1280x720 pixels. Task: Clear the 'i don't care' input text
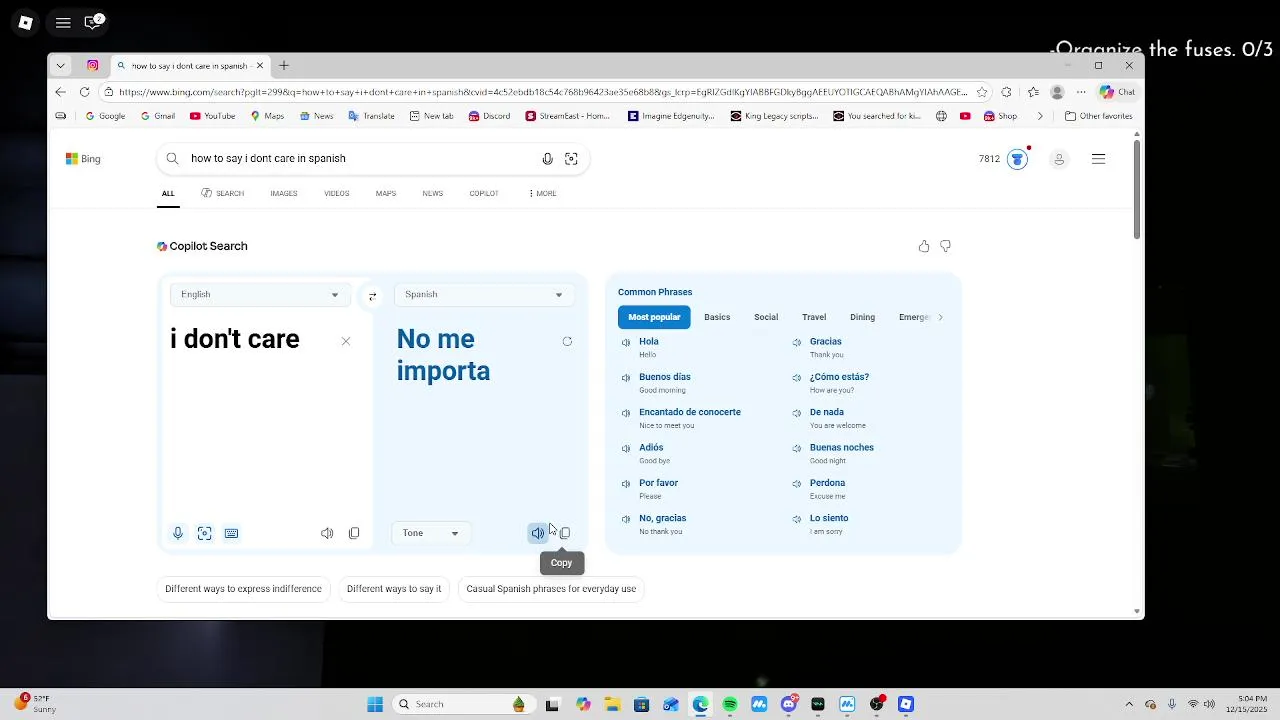(346, 341)
